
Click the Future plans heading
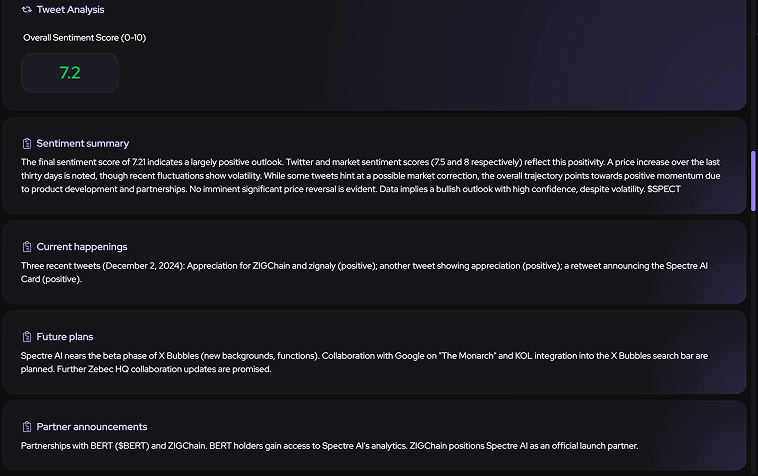pos(65,337)
